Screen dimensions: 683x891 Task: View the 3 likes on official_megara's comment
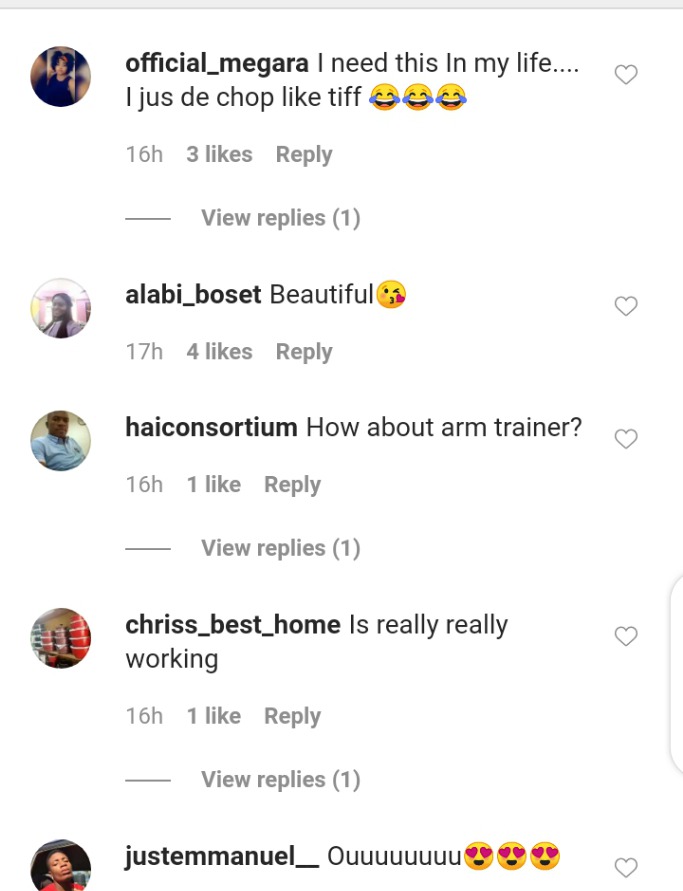(x=219, y=155)
